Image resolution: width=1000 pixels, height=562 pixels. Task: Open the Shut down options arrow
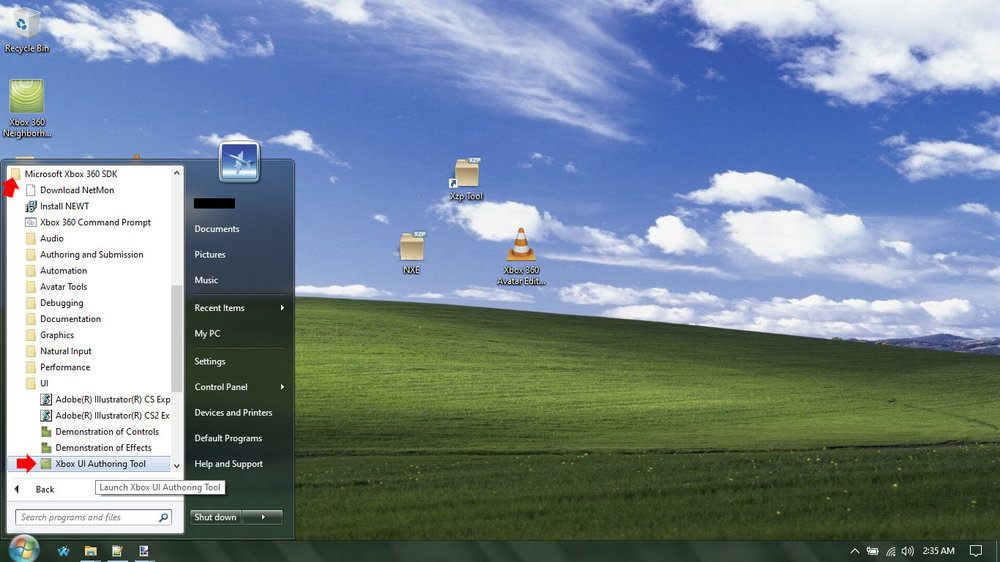pos(263,517)
